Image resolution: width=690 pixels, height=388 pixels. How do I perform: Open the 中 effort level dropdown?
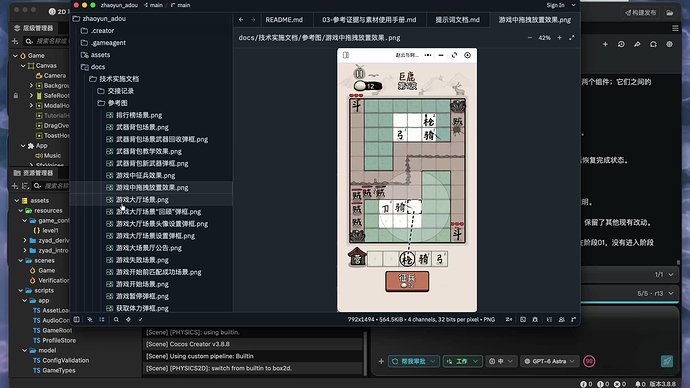[501, 361]
